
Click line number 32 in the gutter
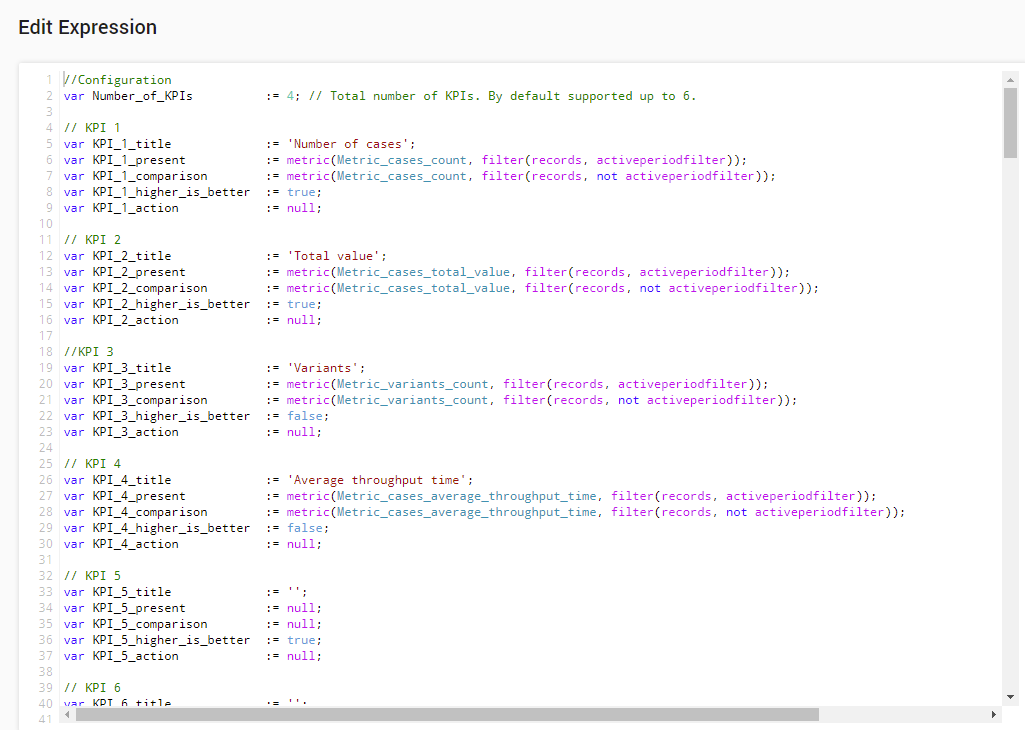44,575
